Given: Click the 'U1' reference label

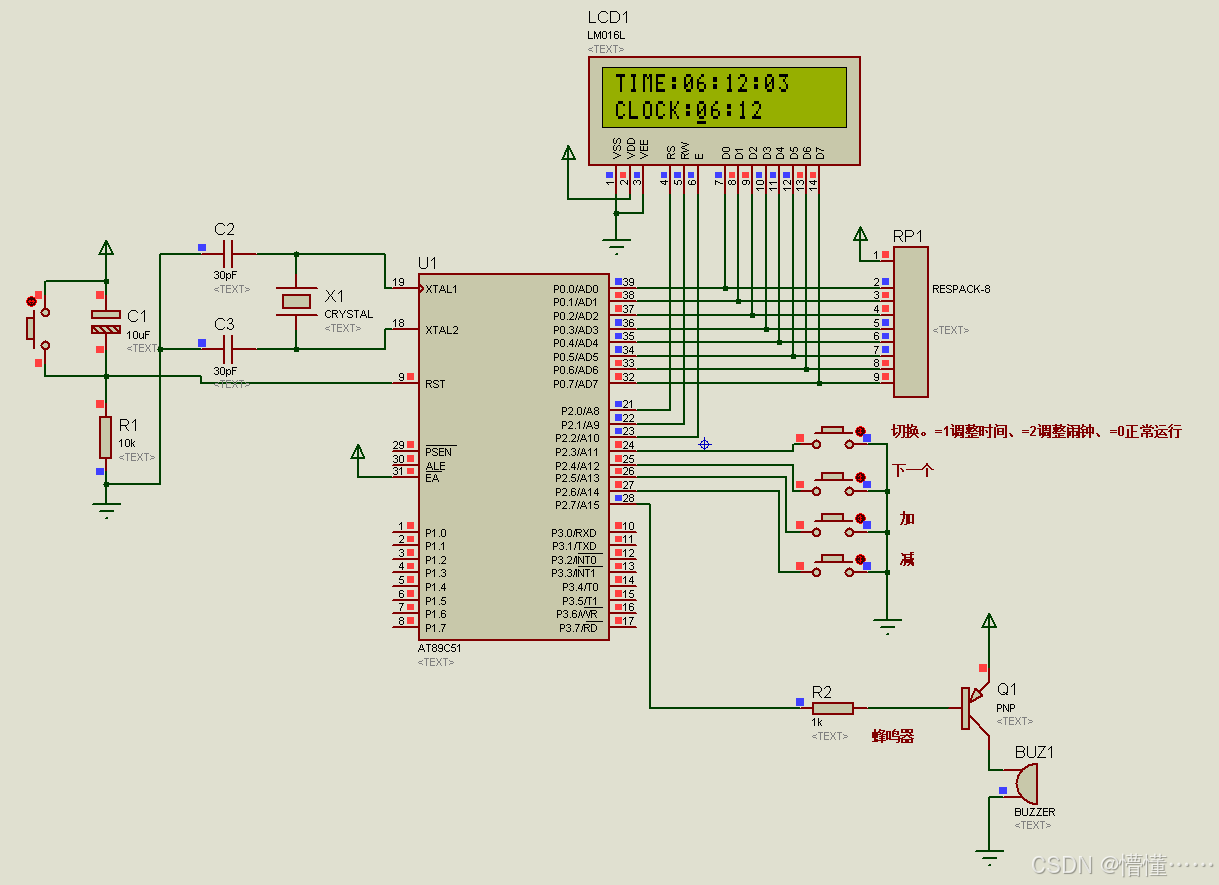Looking at the screenshot, I should (x=427, y=262).
